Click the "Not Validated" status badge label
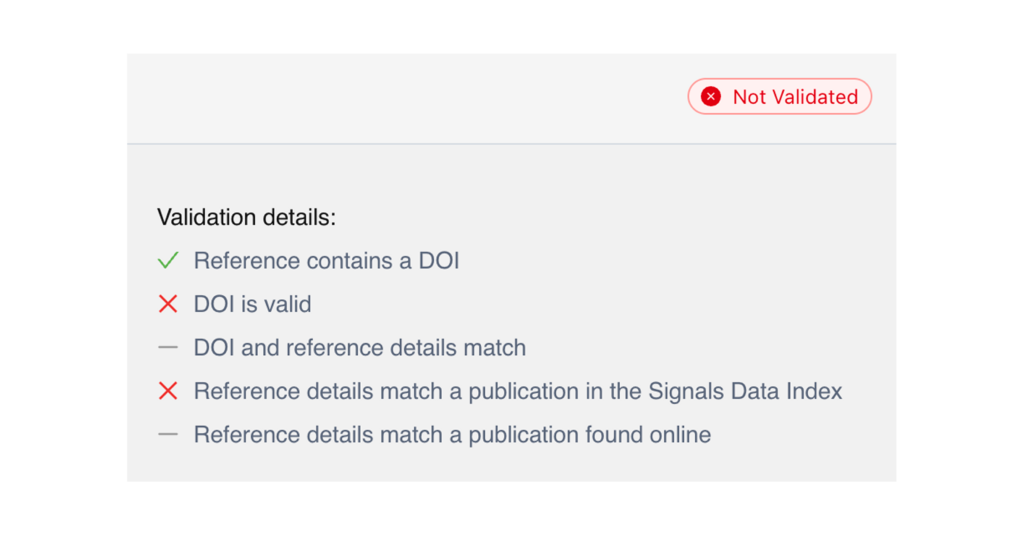 (x=794, y=97)
